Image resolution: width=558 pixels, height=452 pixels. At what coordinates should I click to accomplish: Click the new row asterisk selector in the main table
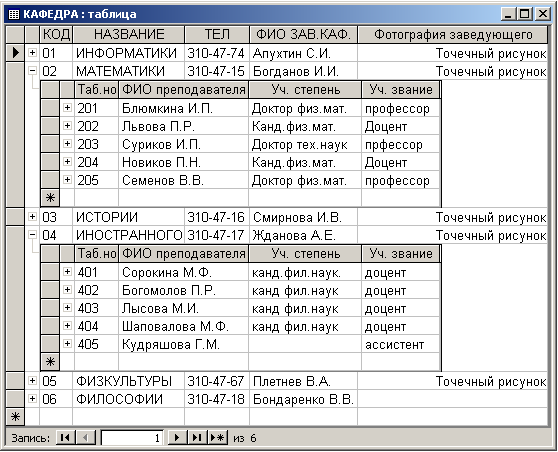coord(15,416)
